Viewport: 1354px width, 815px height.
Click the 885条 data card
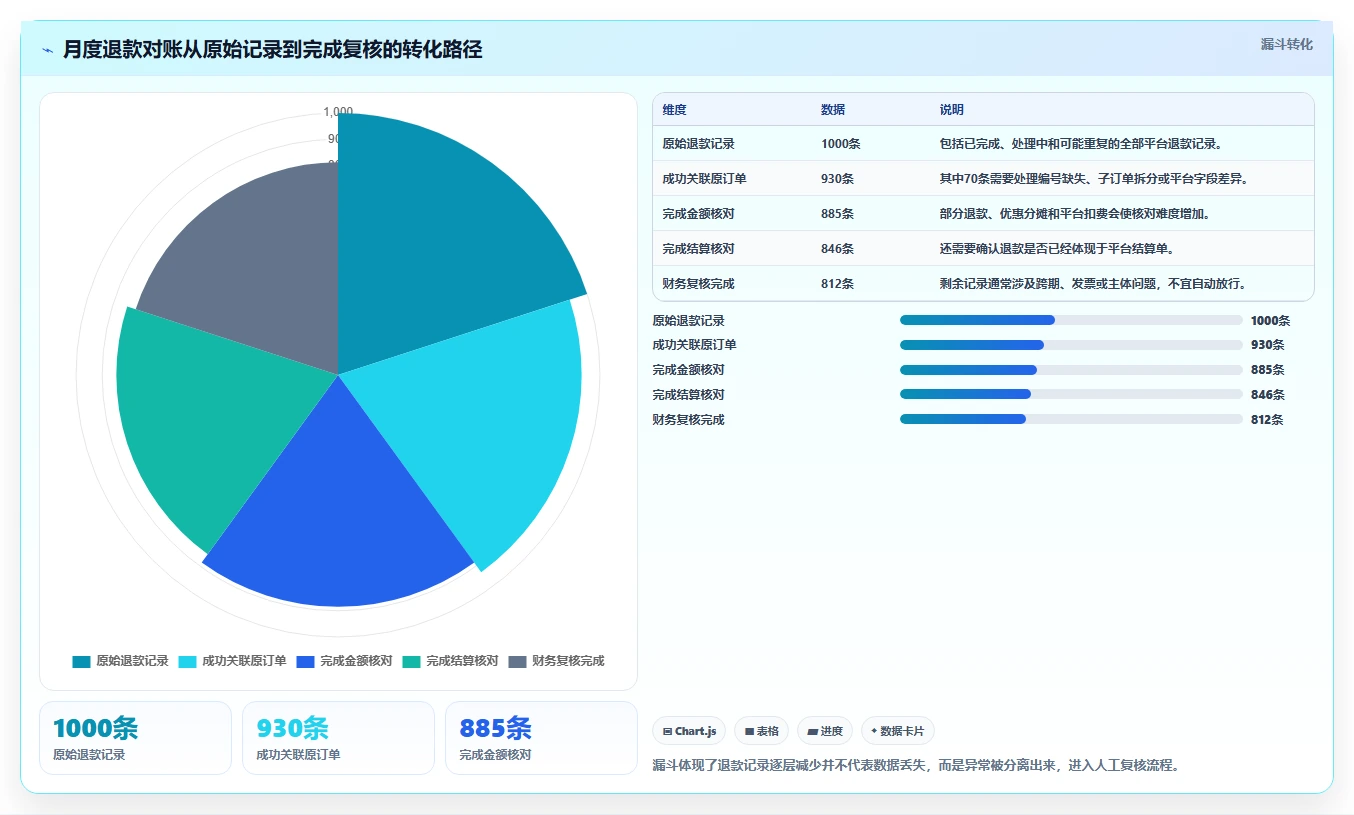pyautogui.click(x=541, y=738)
